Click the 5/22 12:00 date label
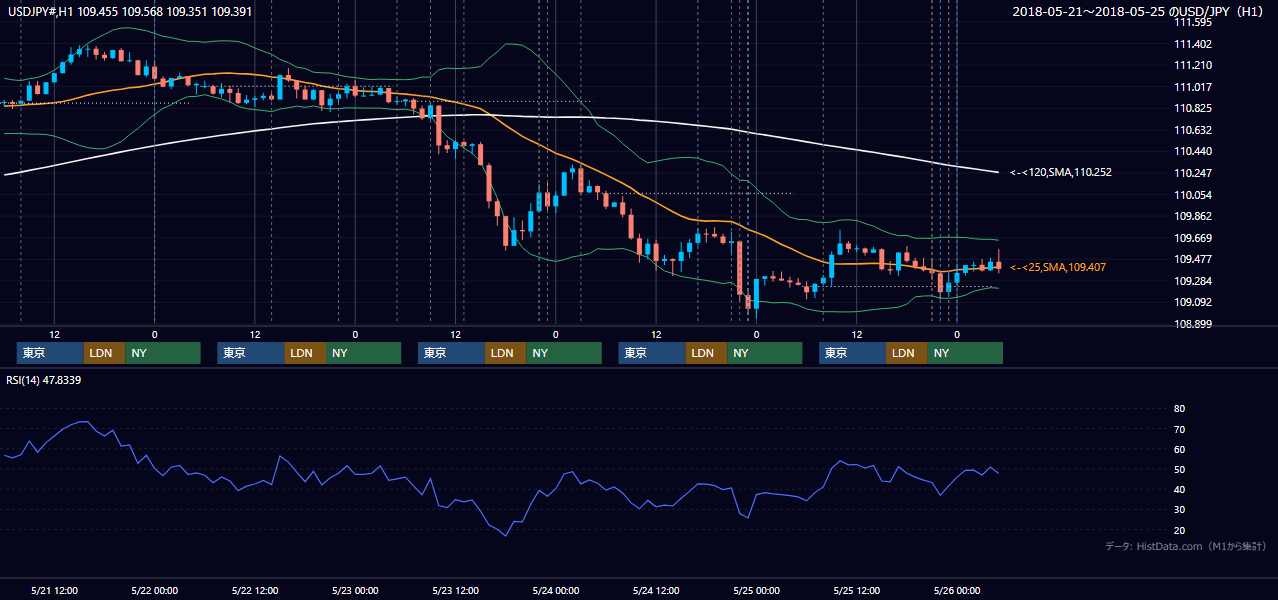This screenshot has height=600, width=1278. pos(255,590)
